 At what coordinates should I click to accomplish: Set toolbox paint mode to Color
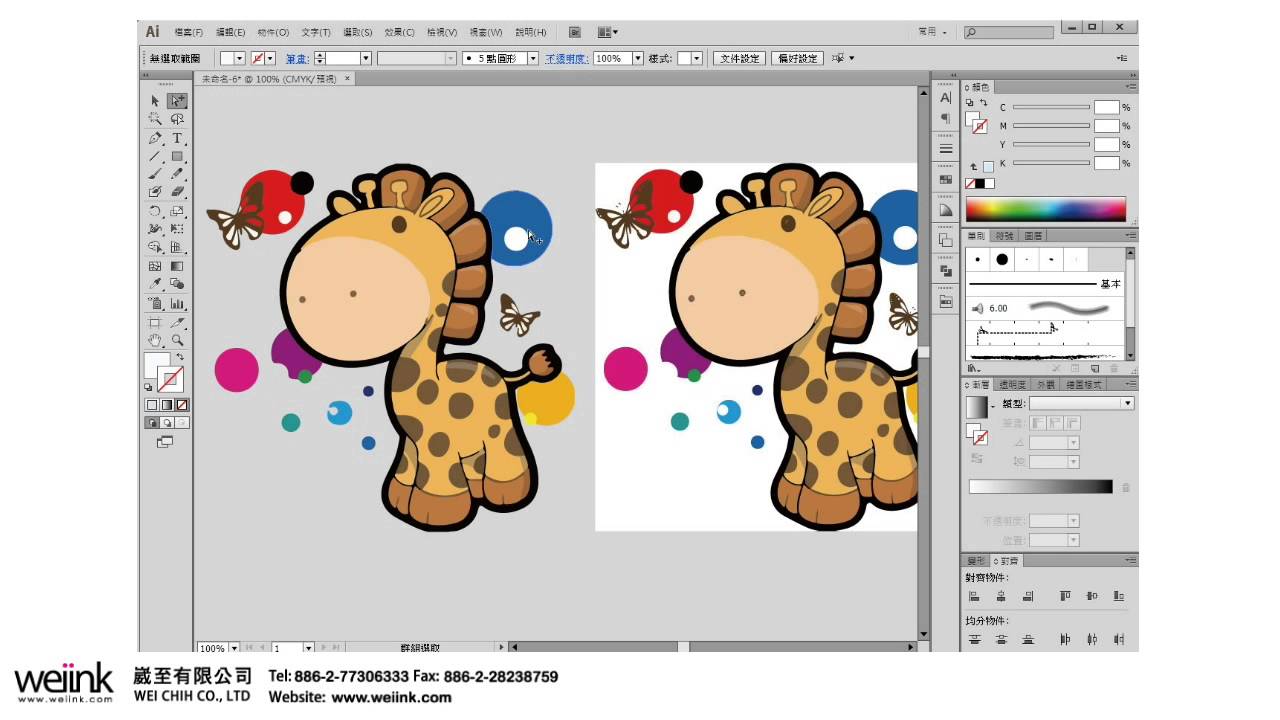(152, 405)
